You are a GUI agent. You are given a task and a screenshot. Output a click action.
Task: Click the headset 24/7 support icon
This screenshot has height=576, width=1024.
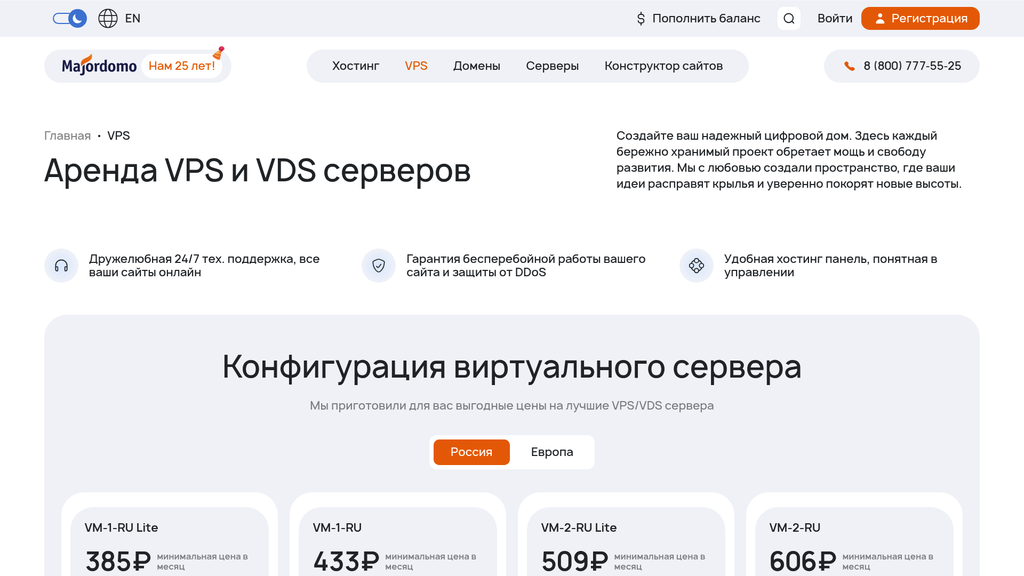(61, 265)
